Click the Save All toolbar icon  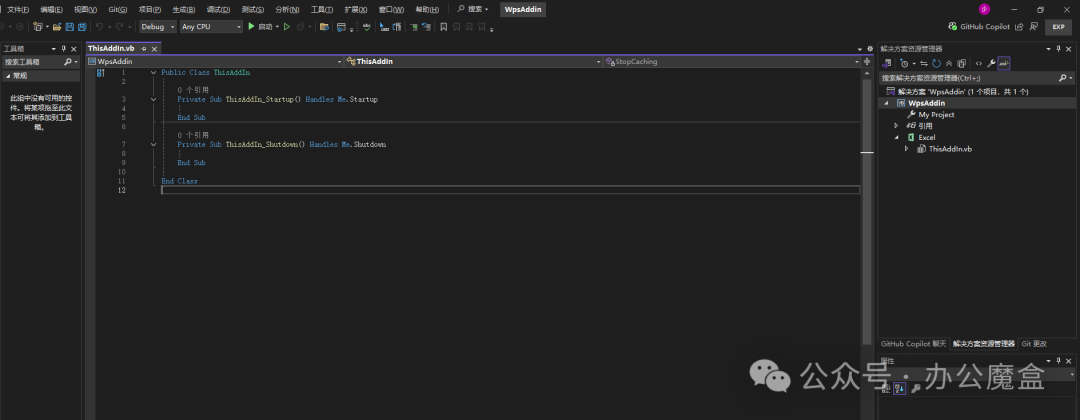click(82, 27)
